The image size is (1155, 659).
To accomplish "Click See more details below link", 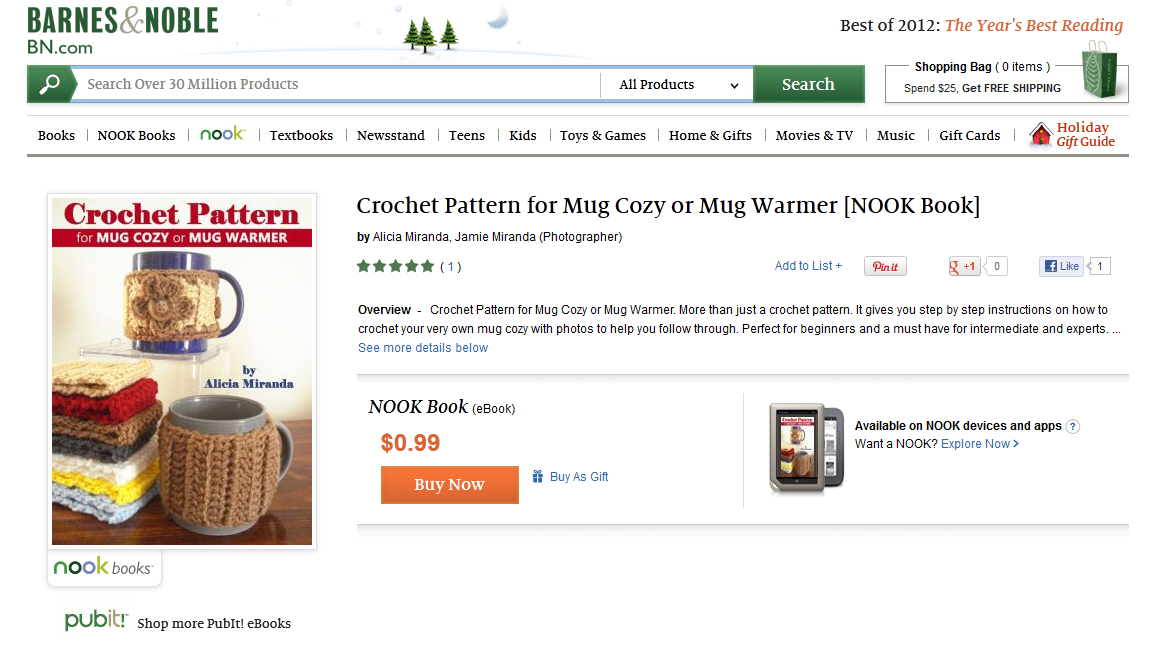I will point(423,348).
